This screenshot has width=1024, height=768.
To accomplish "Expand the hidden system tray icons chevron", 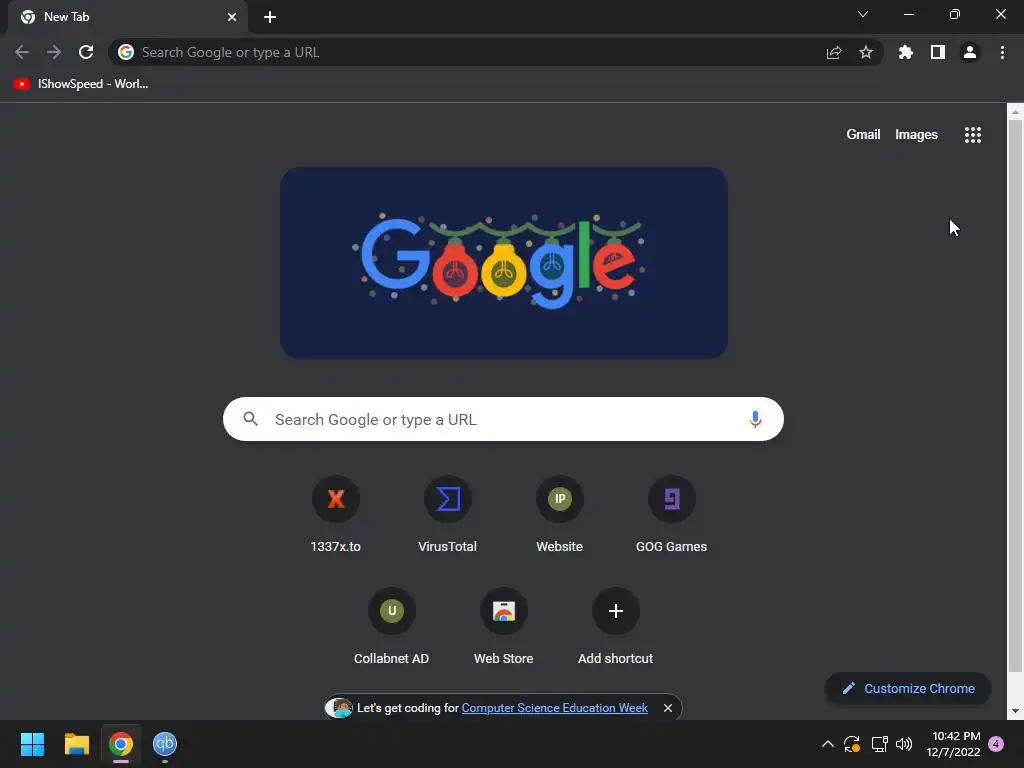I will (x=827, y=744).
